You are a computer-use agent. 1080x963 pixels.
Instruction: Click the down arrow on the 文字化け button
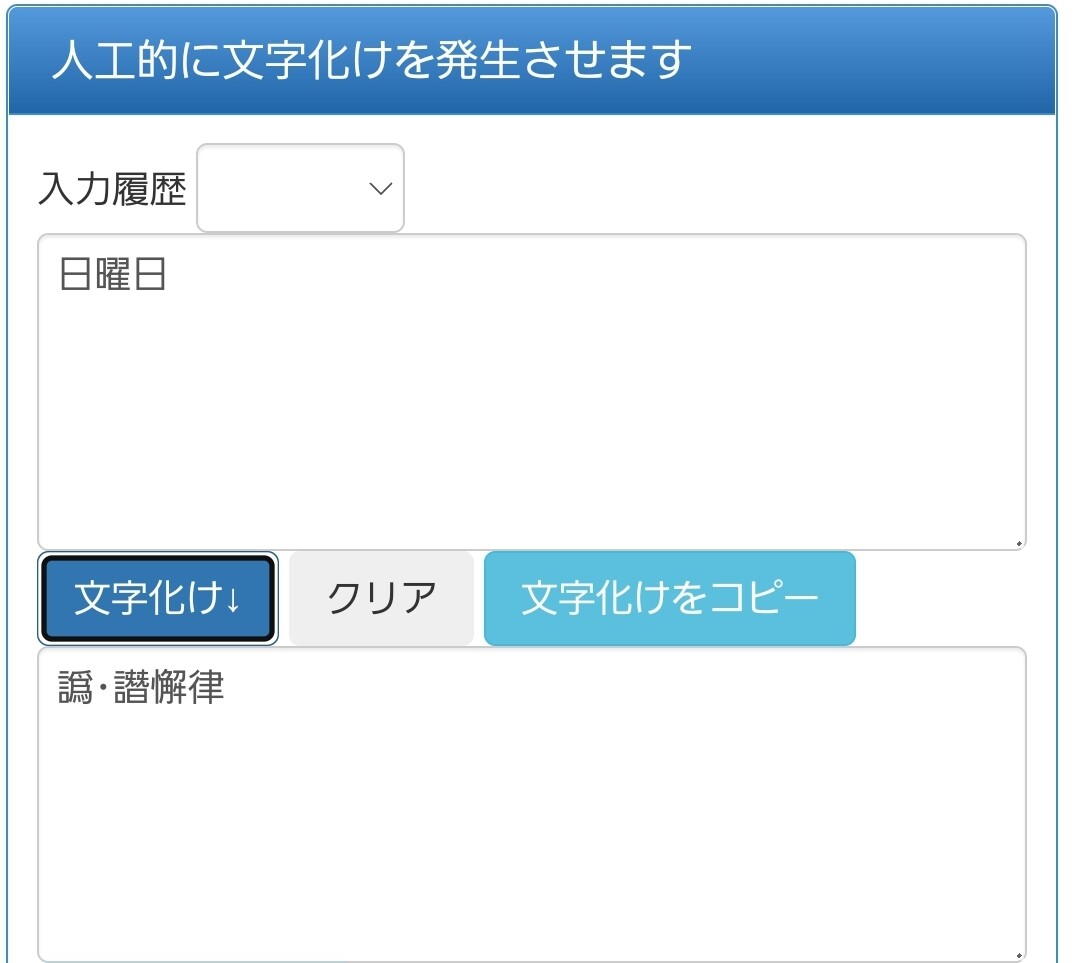[x=232, y=600]
